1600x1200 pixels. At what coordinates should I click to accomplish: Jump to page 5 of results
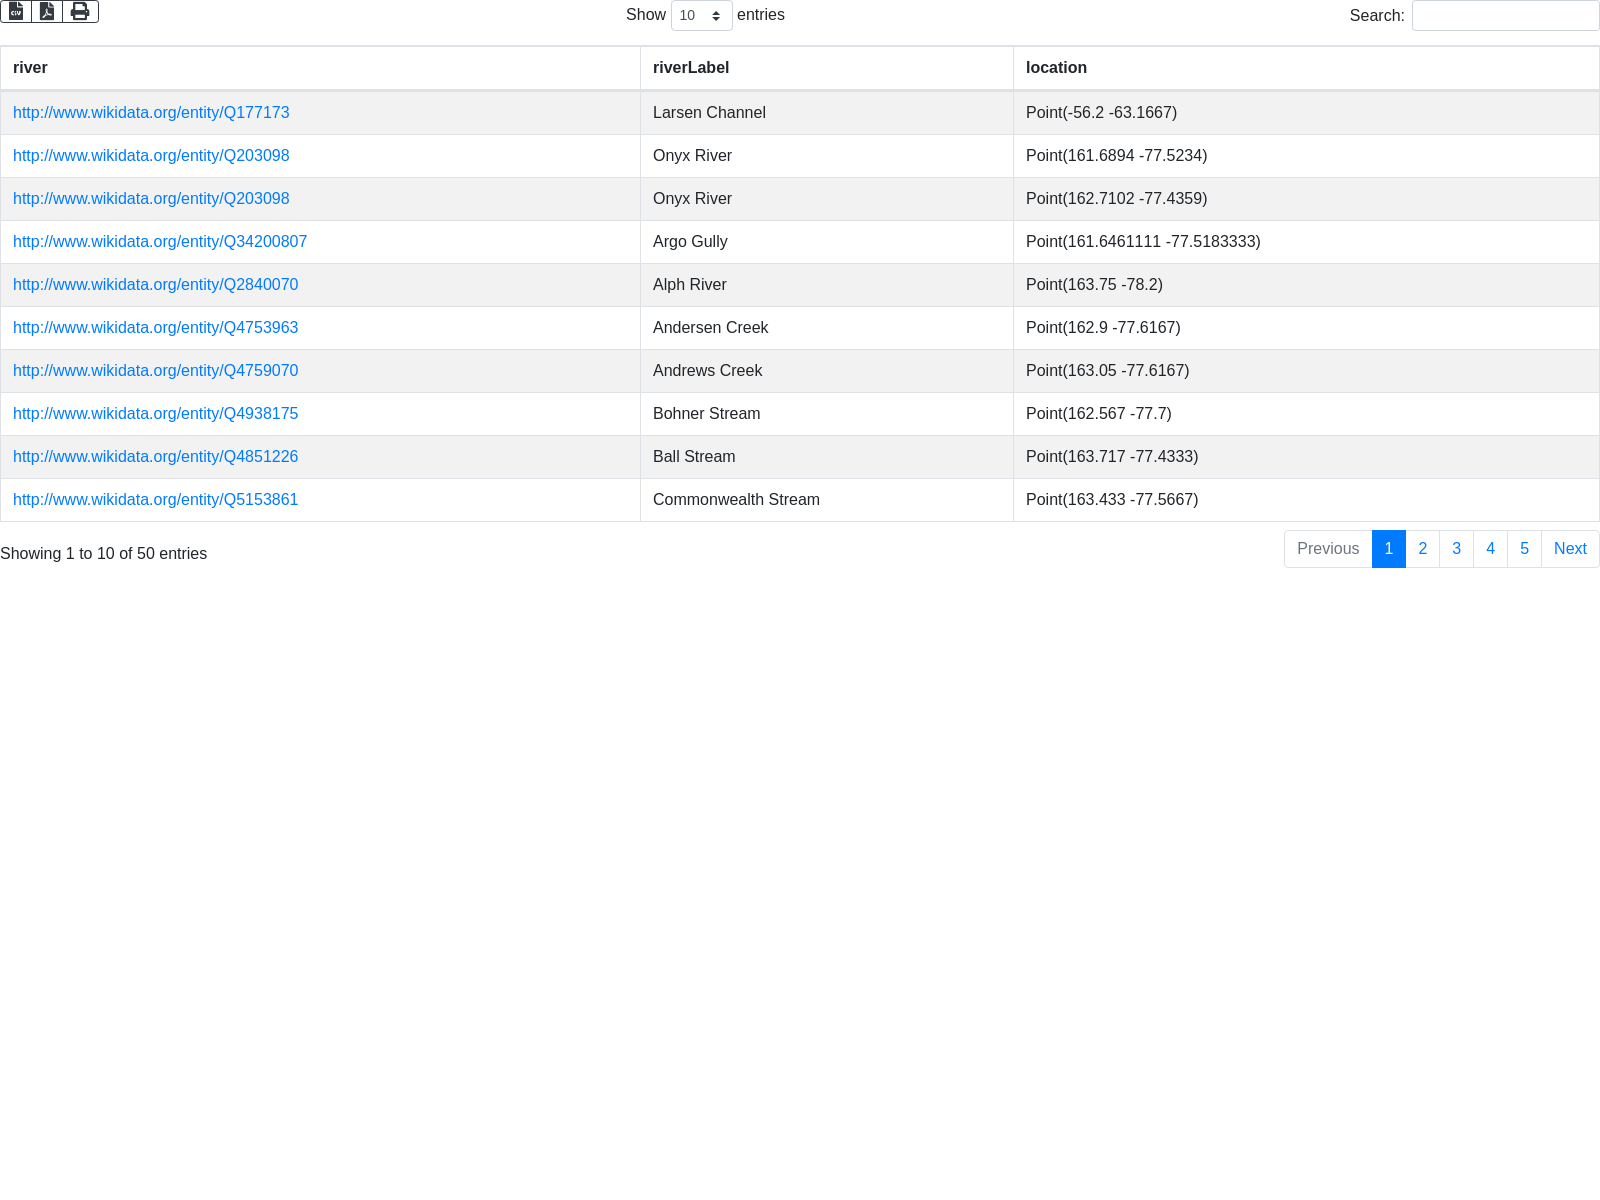1524,549
